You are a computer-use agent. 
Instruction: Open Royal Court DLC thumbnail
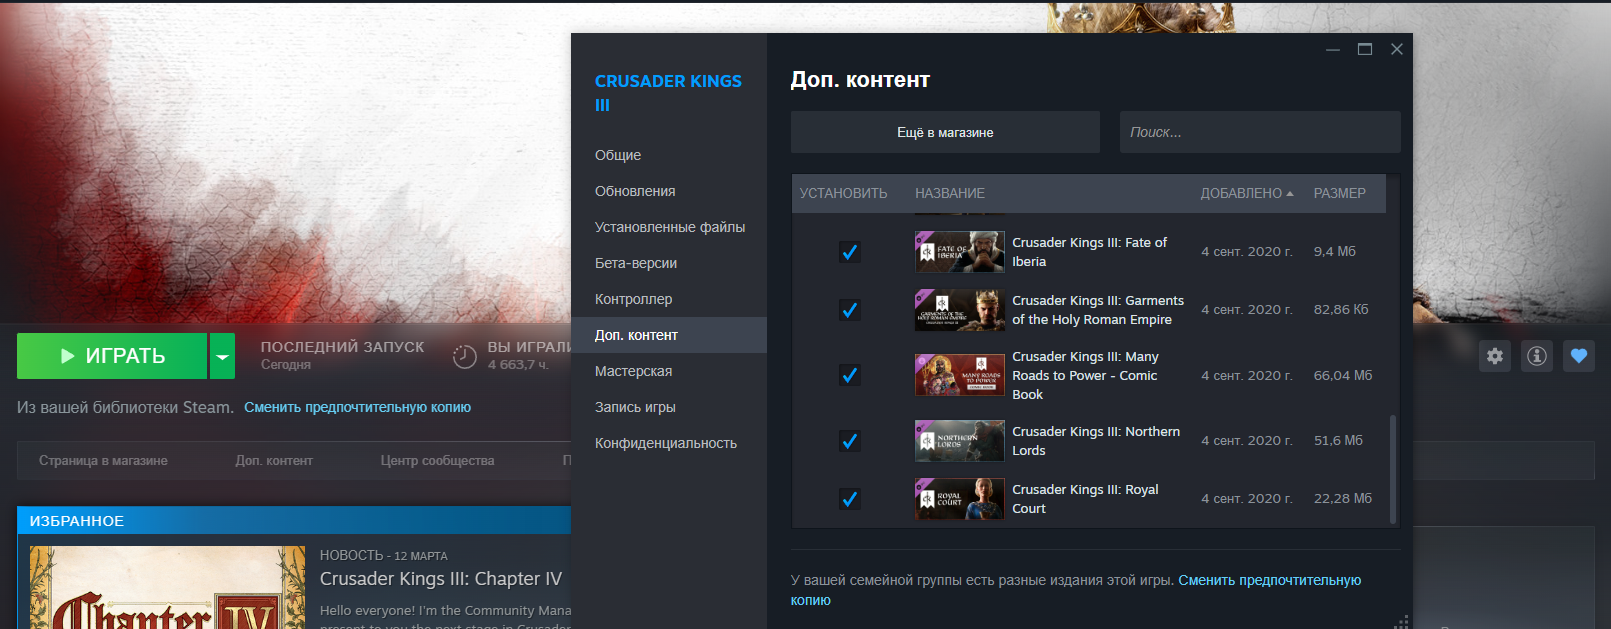click(960, 499)
